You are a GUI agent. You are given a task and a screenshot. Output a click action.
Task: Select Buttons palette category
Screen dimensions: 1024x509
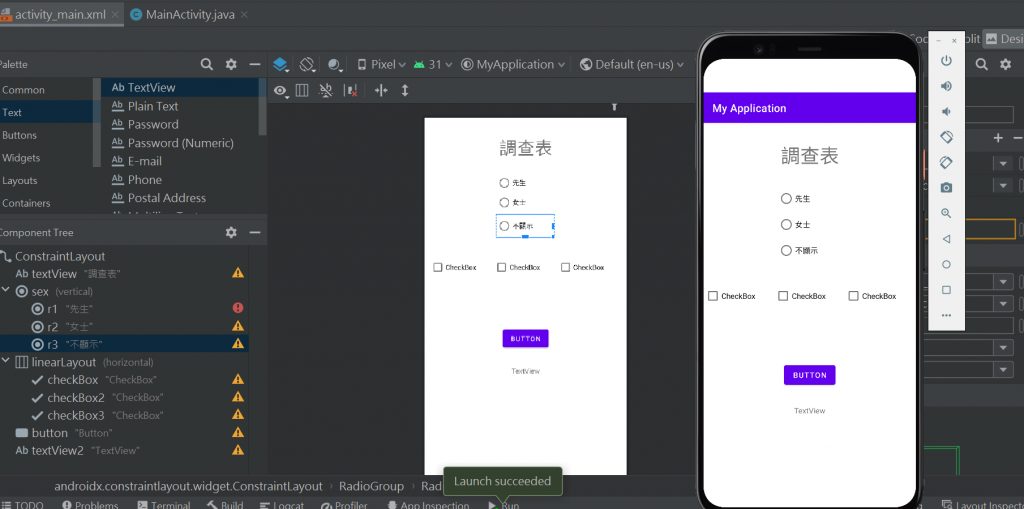[20, 135]
